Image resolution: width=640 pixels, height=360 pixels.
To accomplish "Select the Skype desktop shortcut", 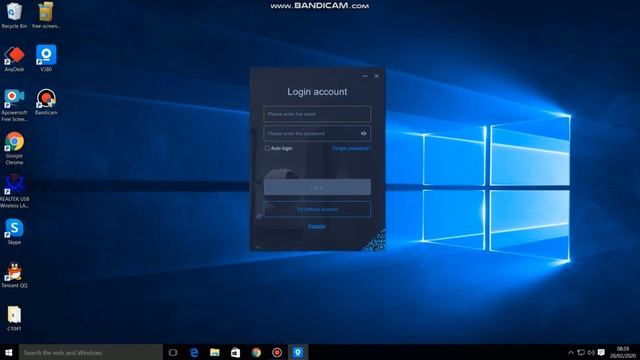I will click(14, 231).
